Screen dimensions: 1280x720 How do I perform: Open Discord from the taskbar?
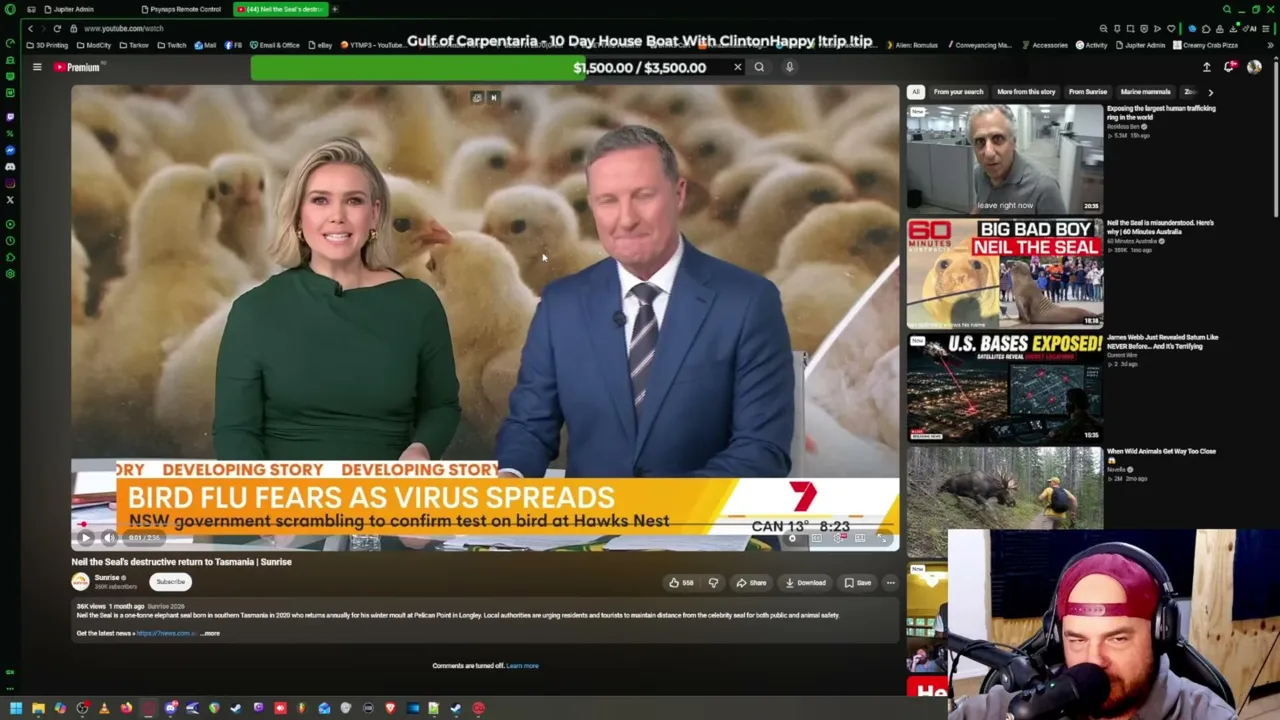[170, 708]
